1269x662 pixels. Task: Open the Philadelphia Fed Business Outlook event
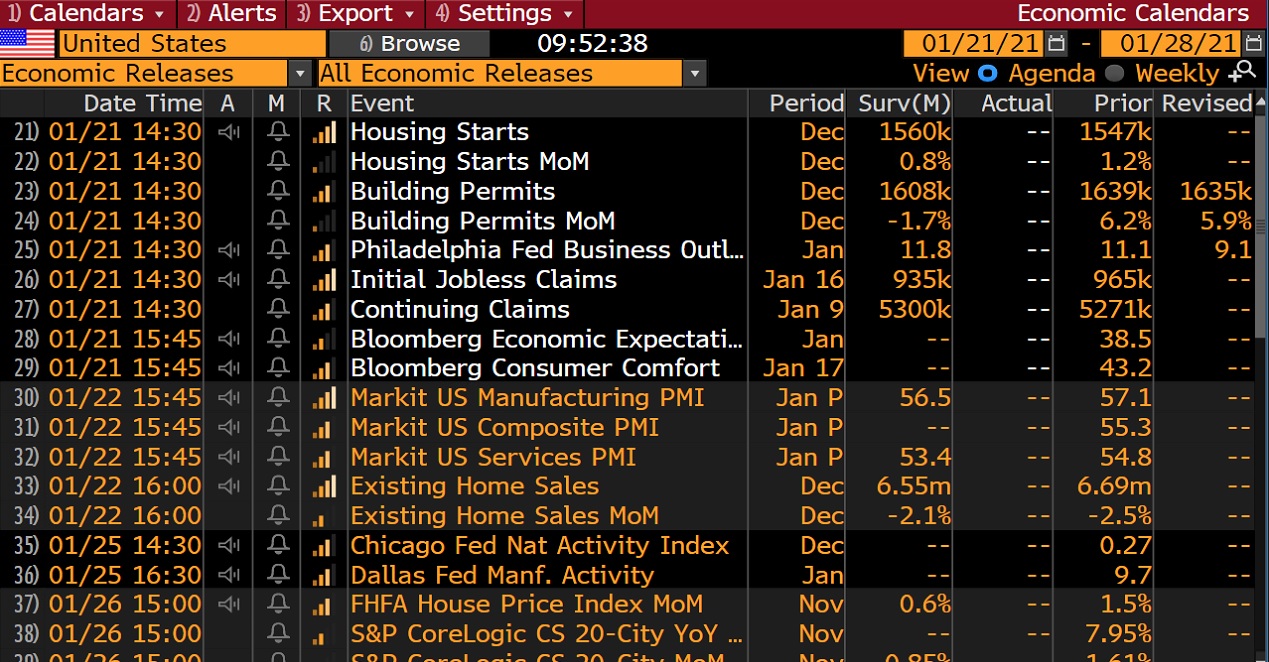coord(547,250)
